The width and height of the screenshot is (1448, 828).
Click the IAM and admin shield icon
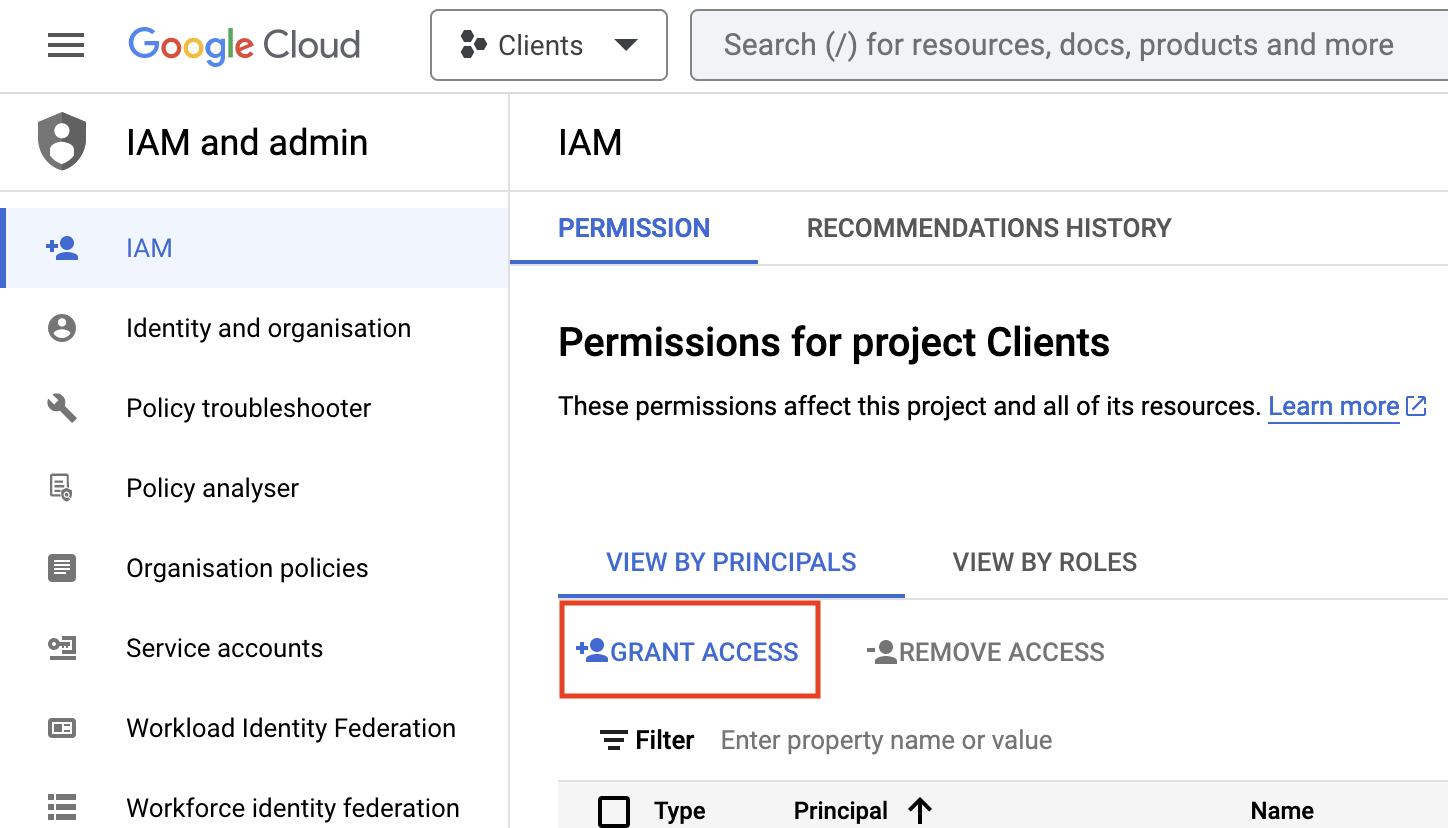(x=62, y=142)
